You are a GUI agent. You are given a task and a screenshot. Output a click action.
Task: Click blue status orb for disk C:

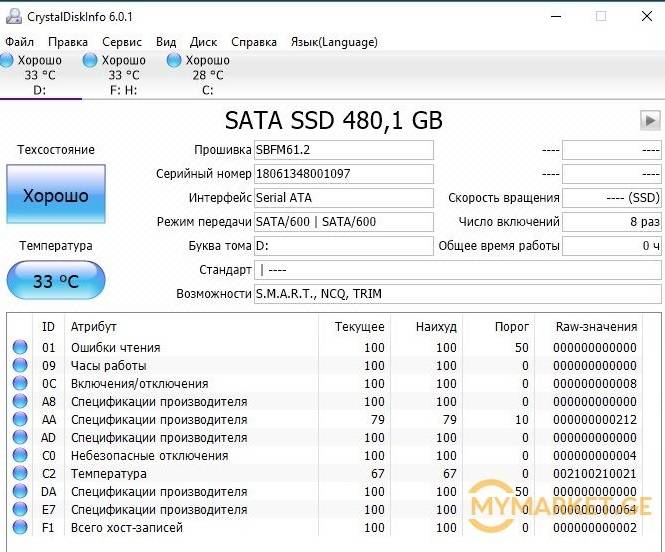(x=173, y=60)
